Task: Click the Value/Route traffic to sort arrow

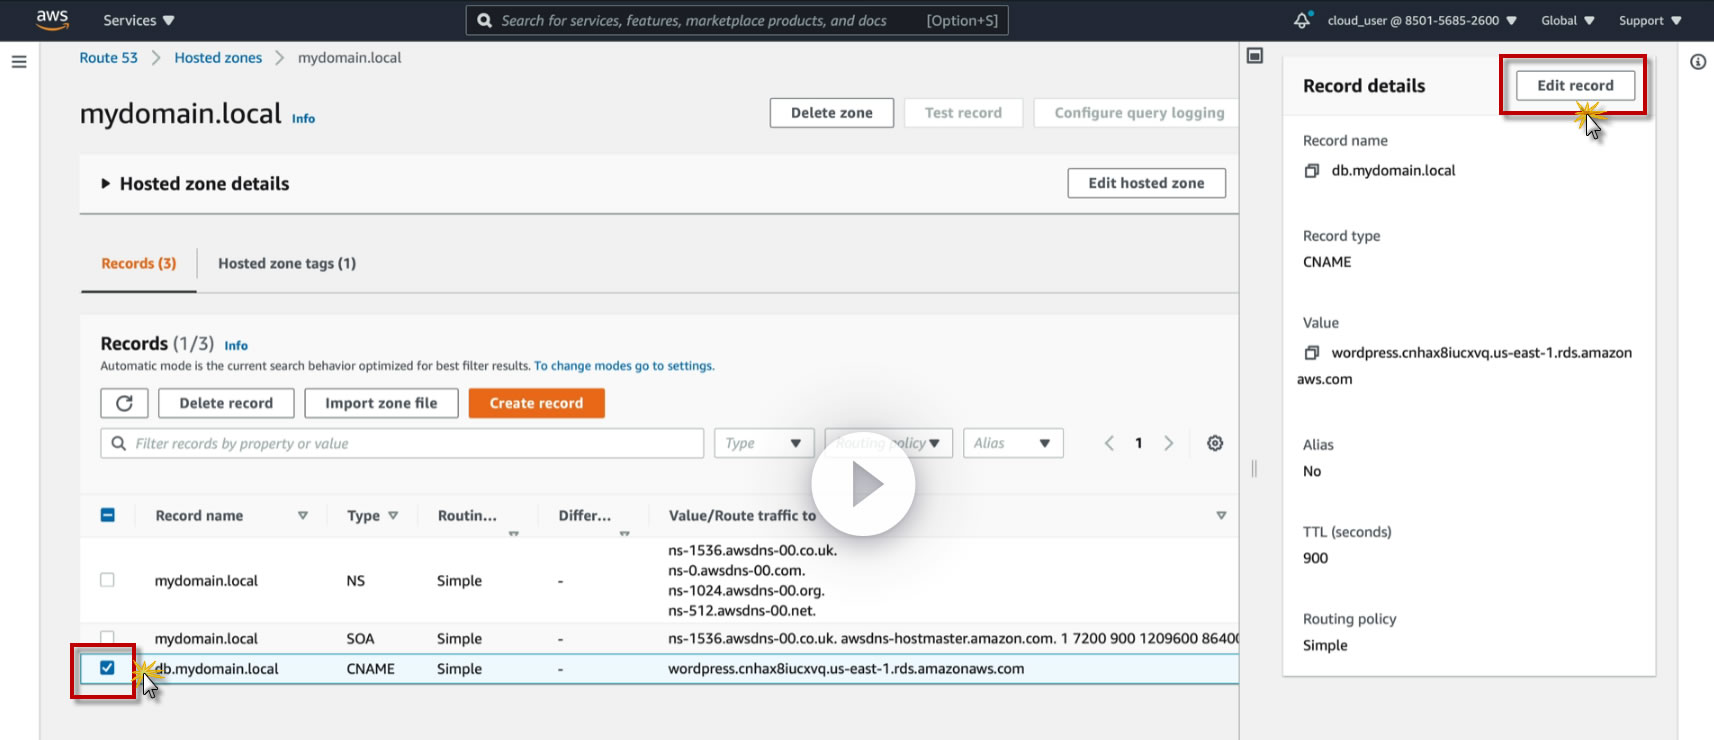Action: point(1221,515)
